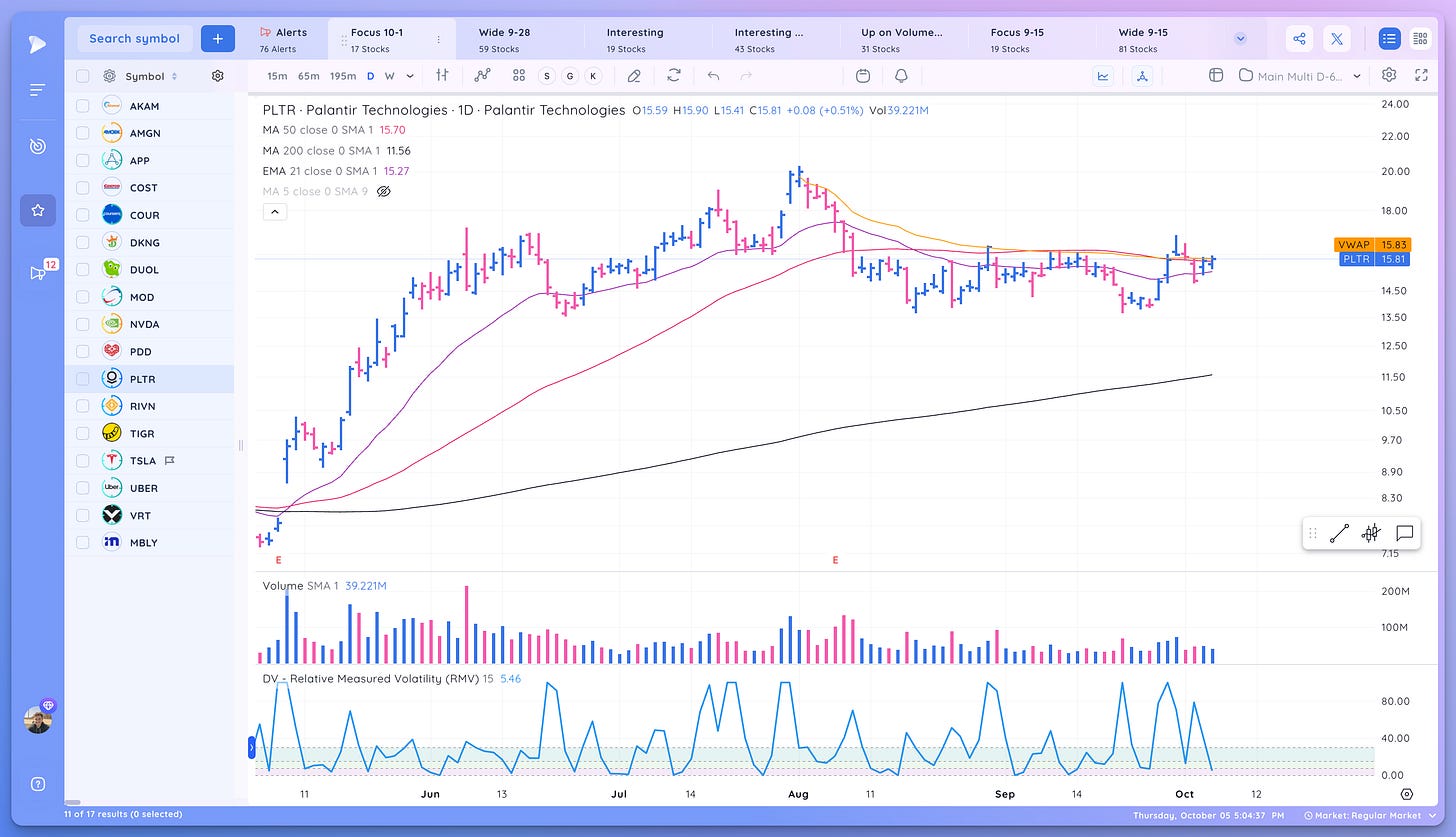
Task: Open watchlist column settings gear on right
Action: pos(218,76)
